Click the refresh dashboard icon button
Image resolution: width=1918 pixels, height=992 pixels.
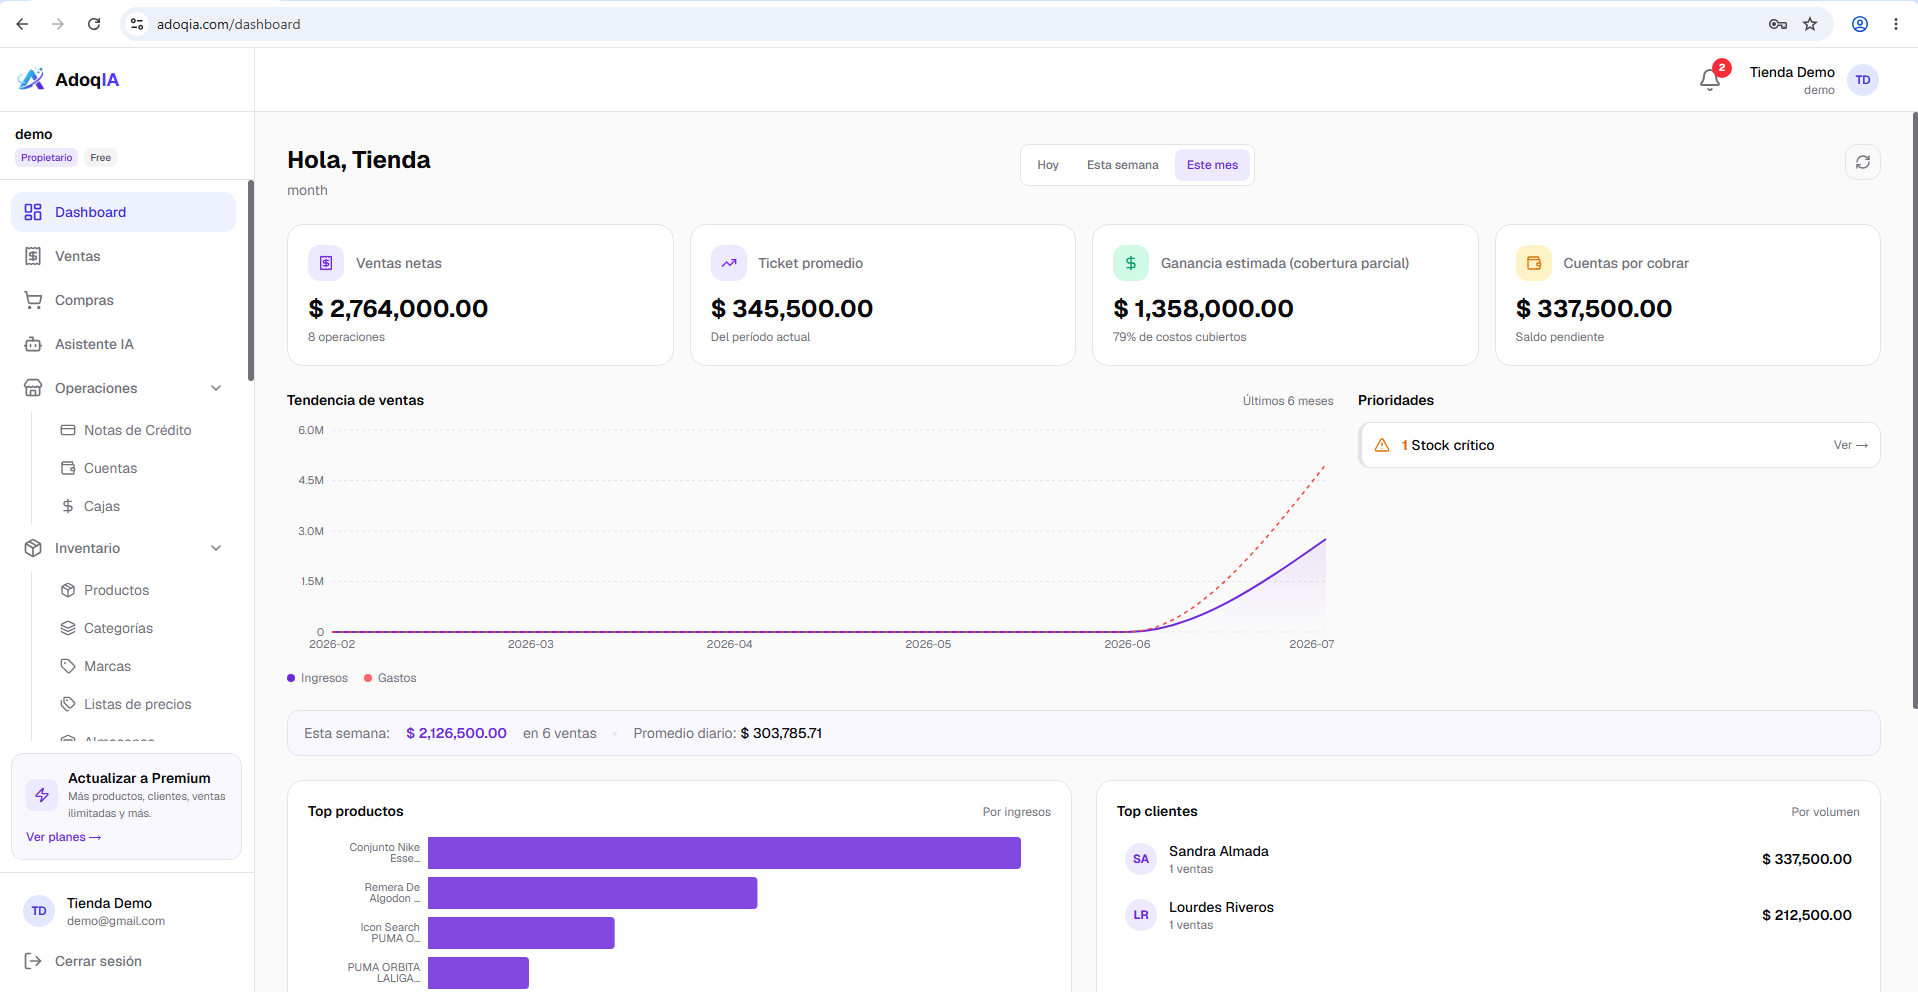pos(1862,162)
